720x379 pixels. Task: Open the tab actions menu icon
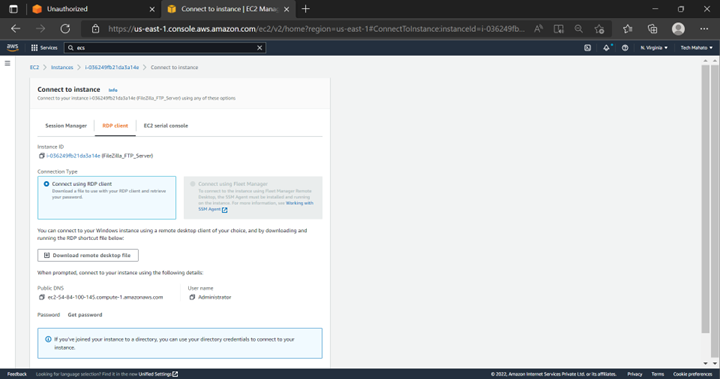(13, 9)
